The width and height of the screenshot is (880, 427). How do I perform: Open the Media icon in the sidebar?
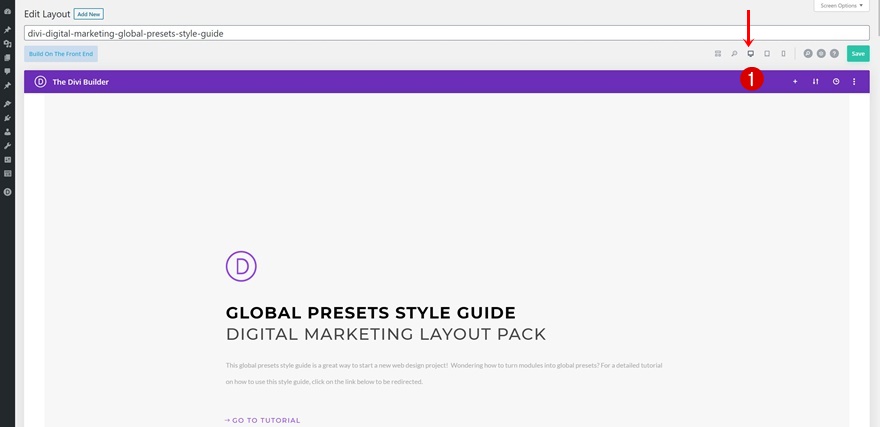pyautogui.click(x=7, y=44)
